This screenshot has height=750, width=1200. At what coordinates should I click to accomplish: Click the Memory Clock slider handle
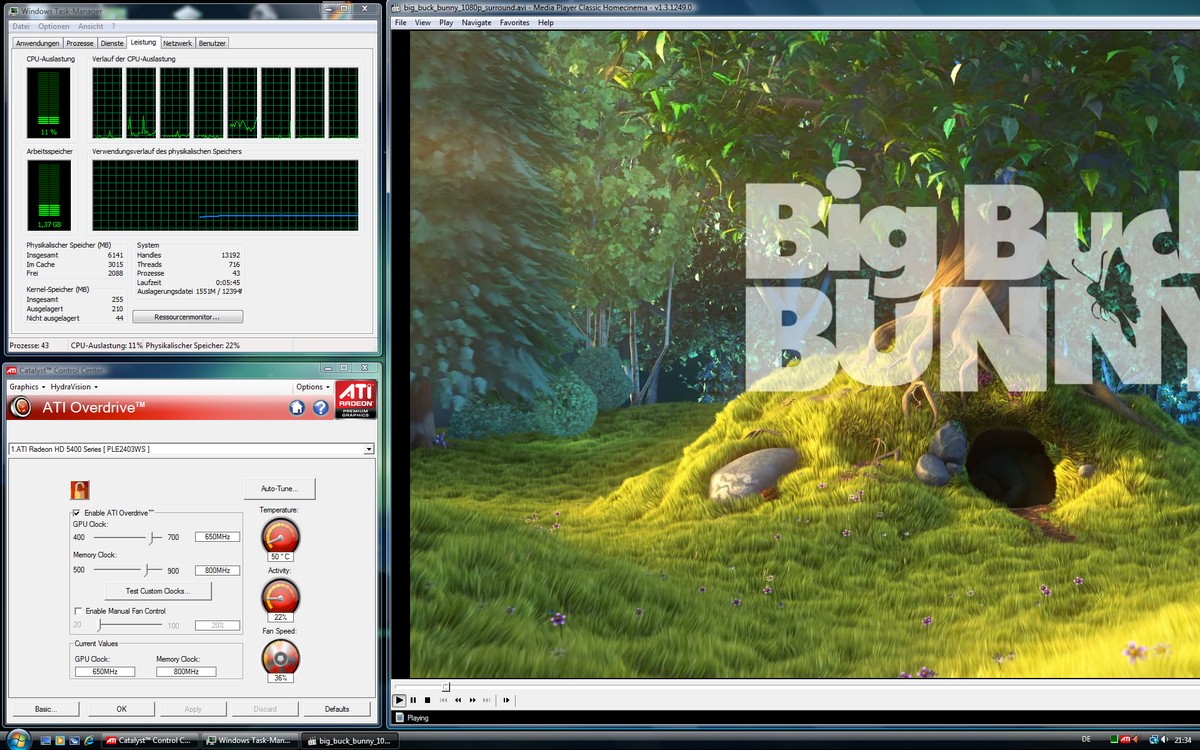pyautogui.click(x=146, y=569)
